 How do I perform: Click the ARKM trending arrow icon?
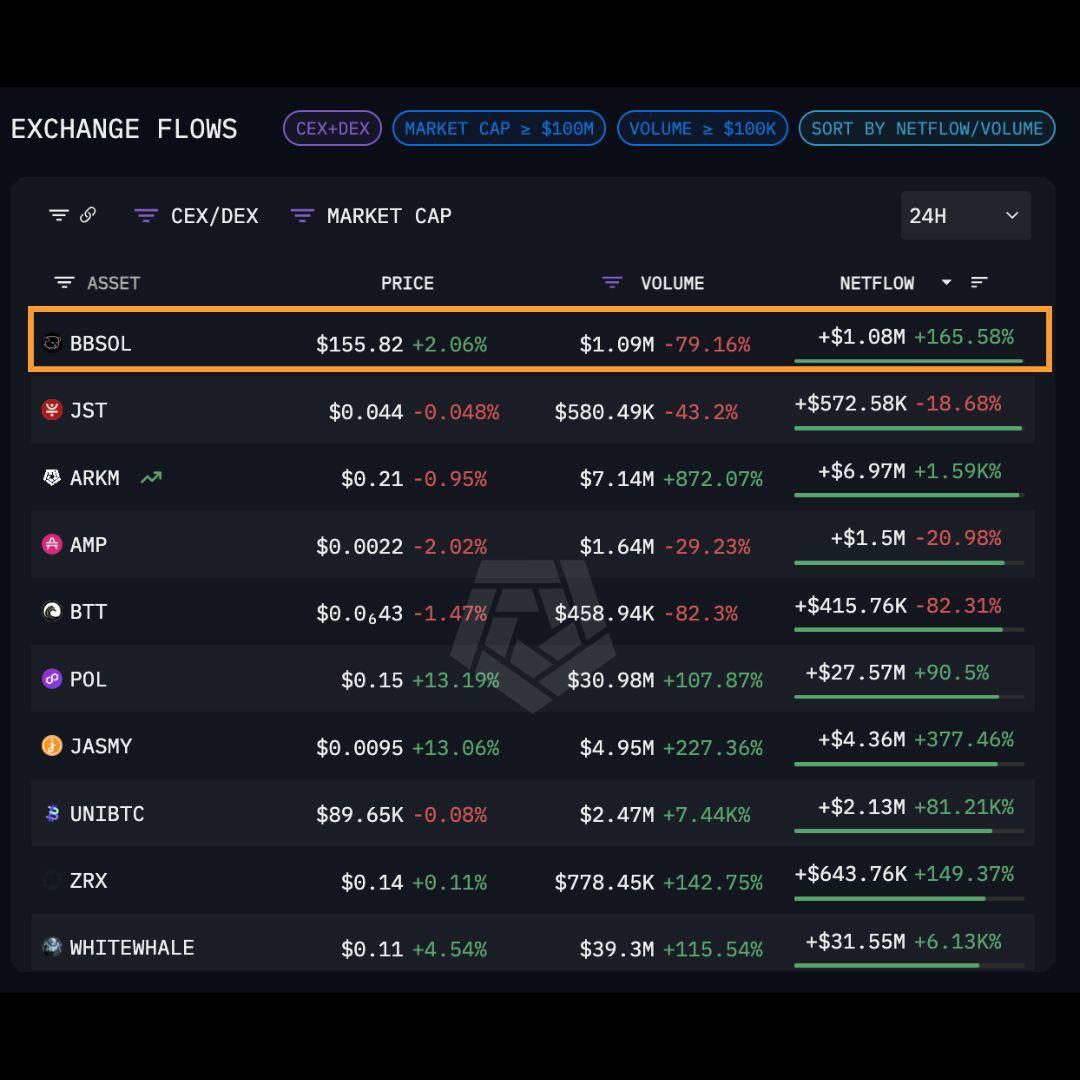(x=151, y=478)
